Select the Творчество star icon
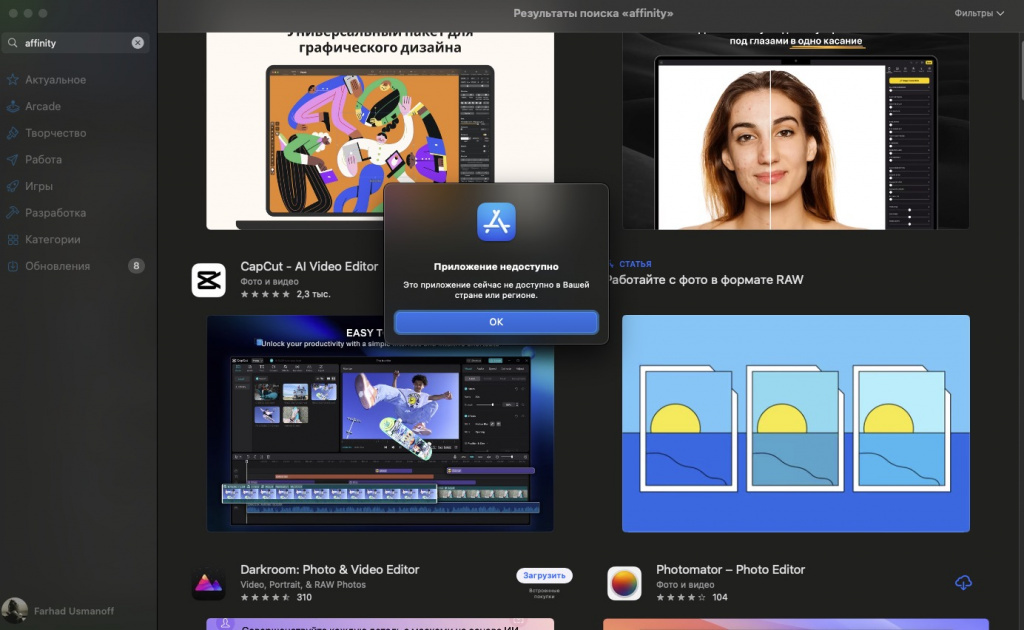Screen dimensions: 1024x630 click(12, 133)
